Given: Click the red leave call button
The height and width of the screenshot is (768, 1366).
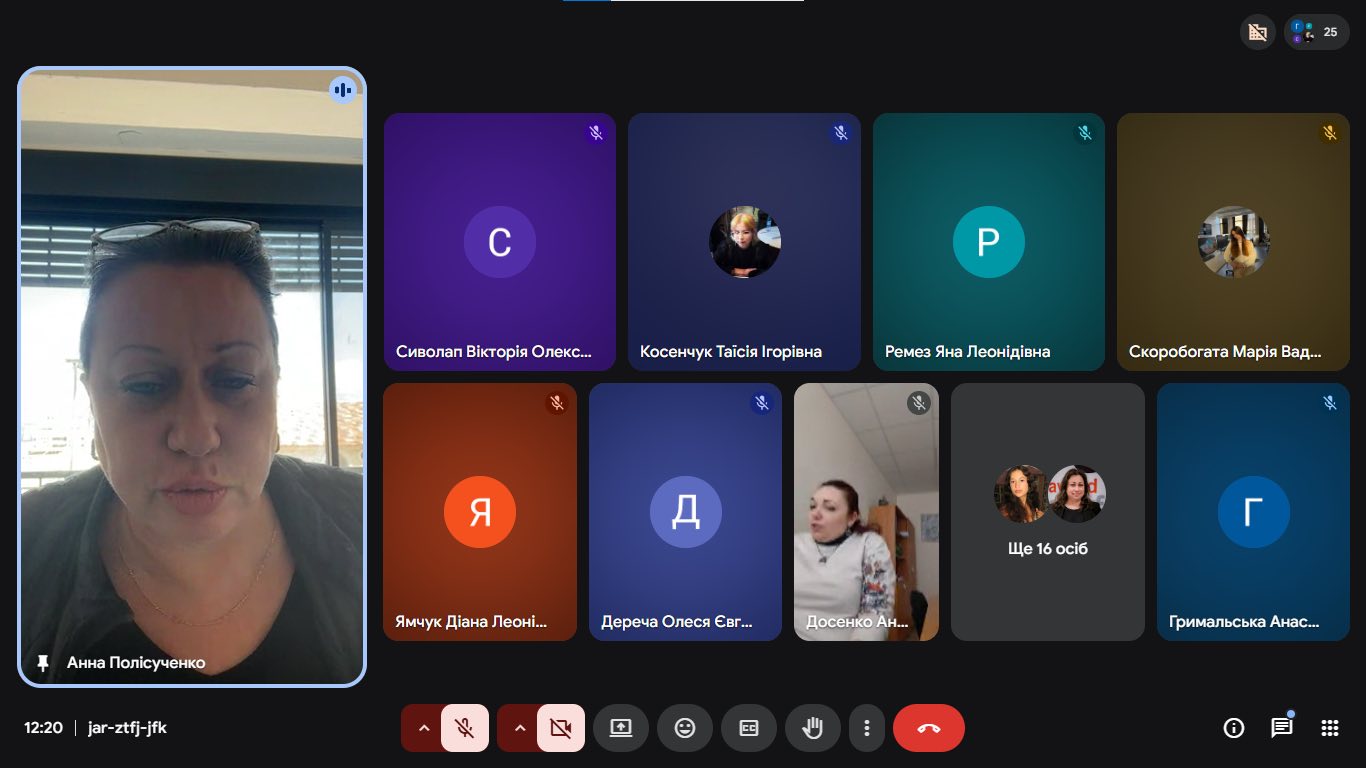Looking at the screenshot, I should pyautogui.click(x=928, y=728).
